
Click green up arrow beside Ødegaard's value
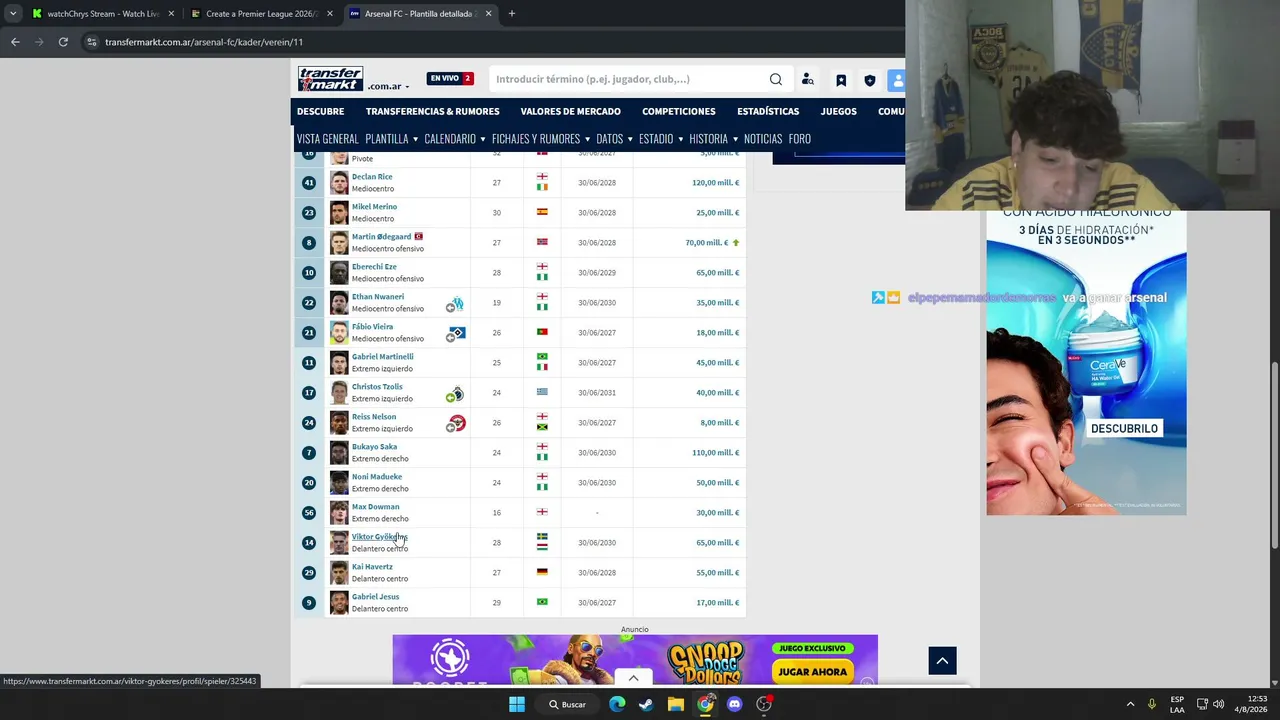point(736,242)
